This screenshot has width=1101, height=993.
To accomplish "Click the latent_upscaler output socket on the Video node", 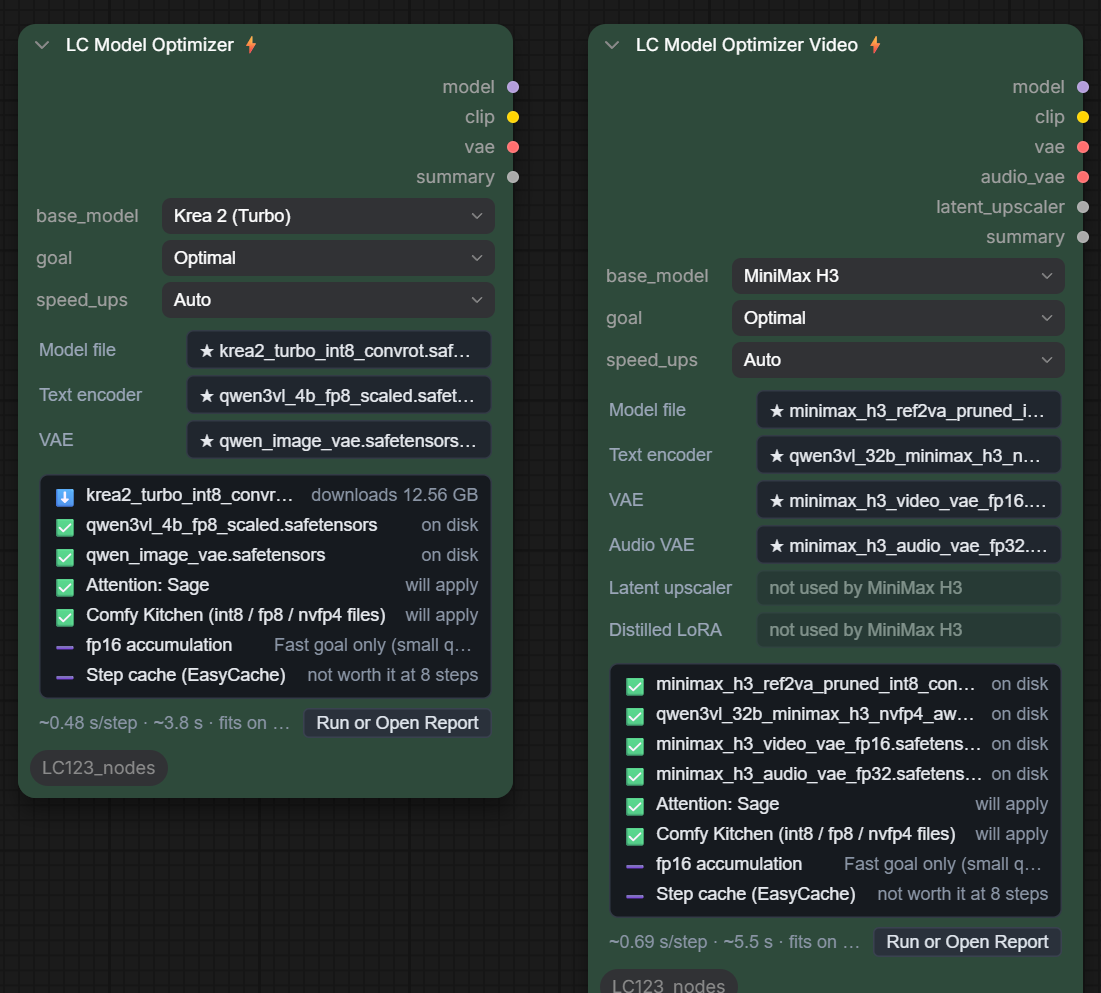I will pos(1083,207).
